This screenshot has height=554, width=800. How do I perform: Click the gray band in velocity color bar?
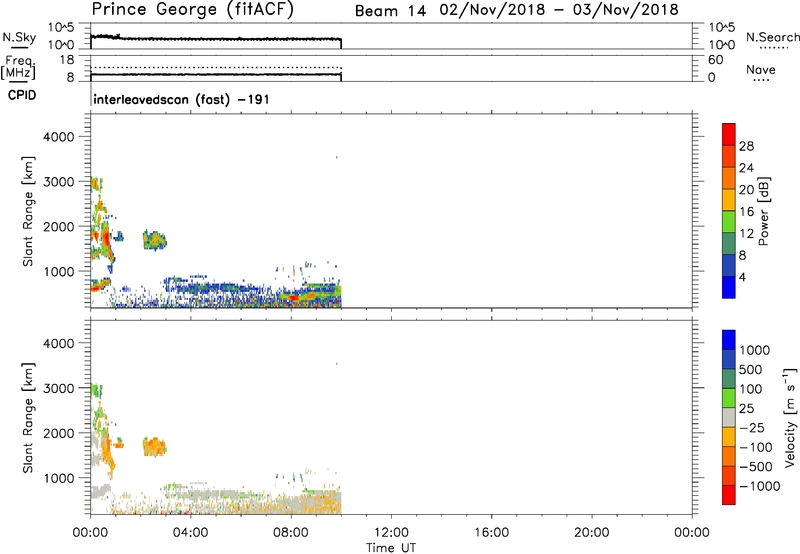tap(729, 417)
